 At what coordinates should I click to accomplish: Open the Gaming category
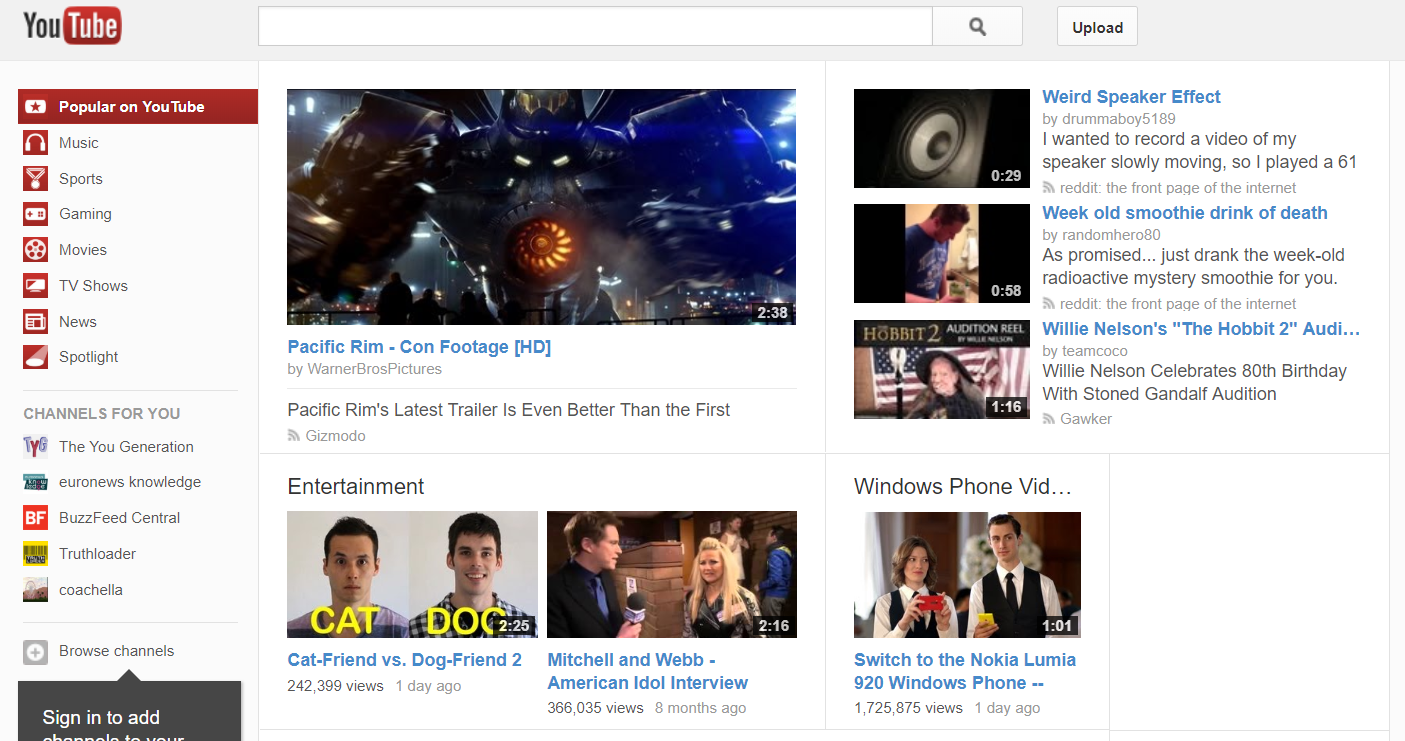[85, 214]
